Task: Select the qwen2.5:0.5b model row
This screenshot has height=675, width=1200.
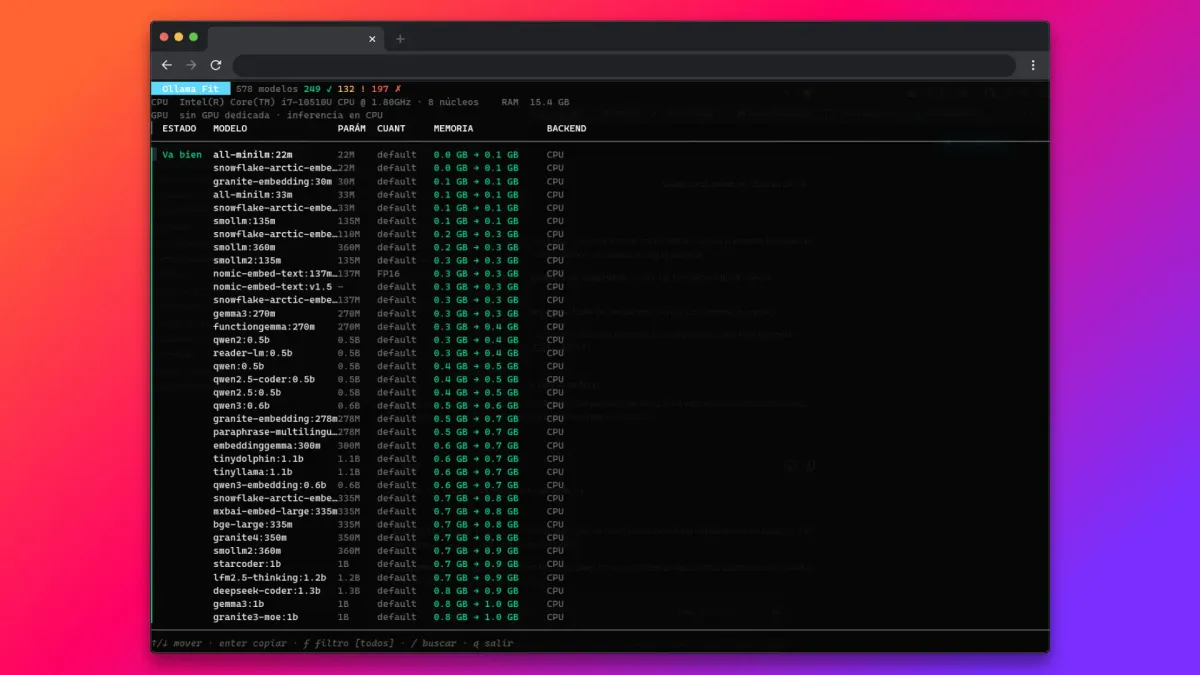Action: 390,392
